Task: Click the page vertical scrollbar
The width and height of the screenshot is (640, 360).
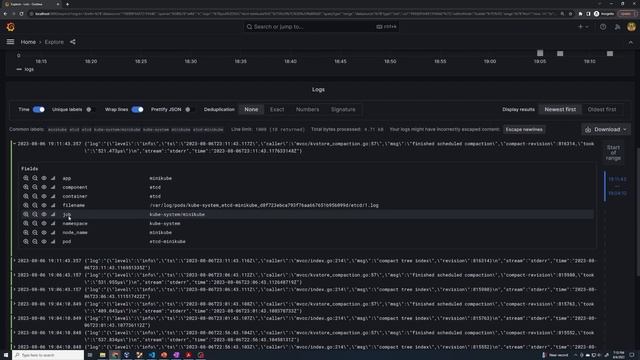Action: tap(638, 212)
